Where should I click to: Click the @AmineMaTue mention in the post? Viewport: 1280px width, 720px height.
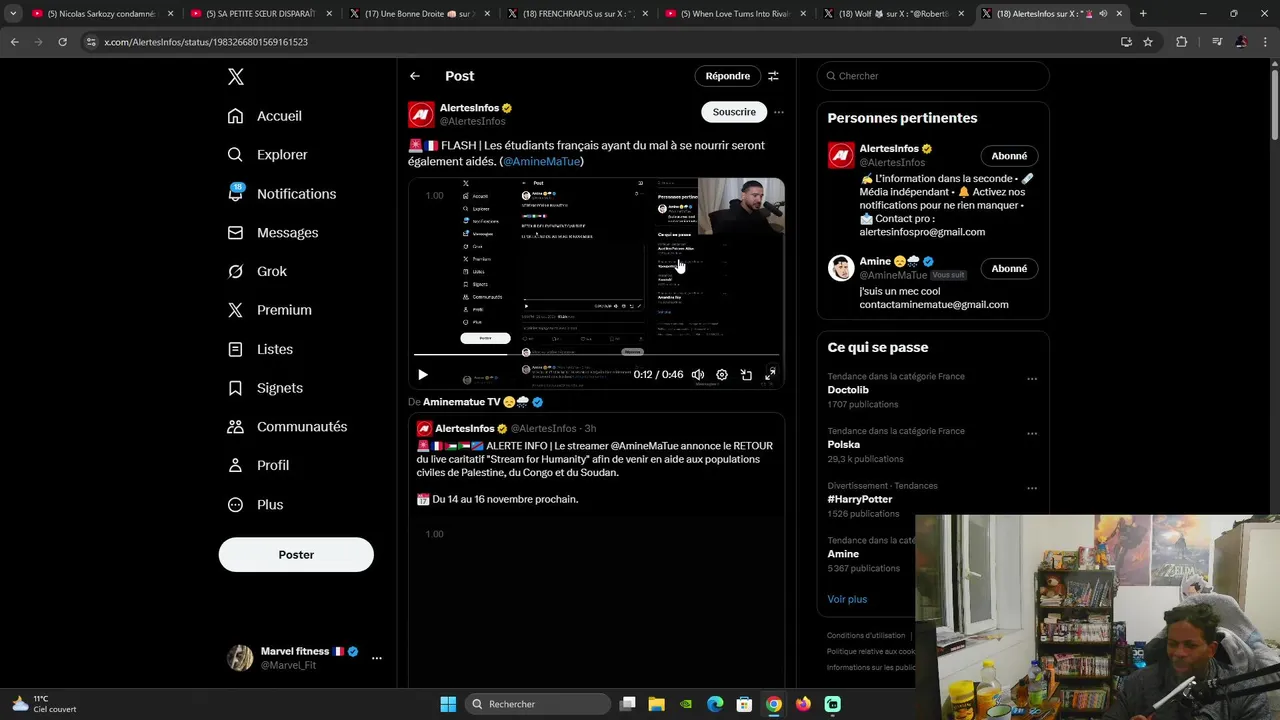click(541, 161)
